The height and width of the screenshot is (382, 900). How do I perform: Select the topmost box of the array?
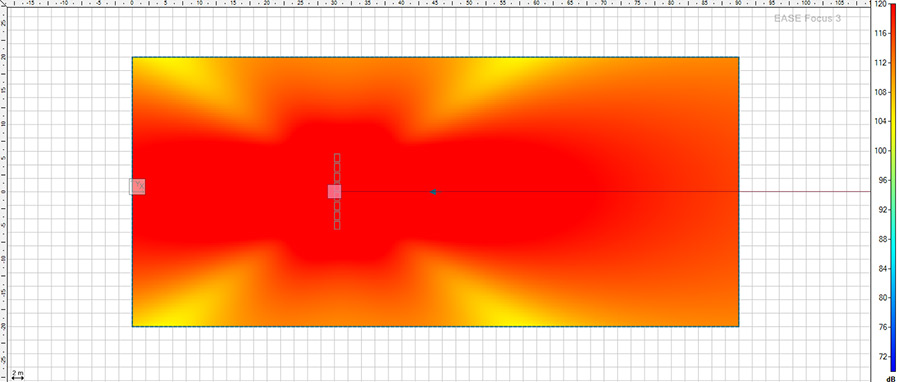click(x=337, y=157)
